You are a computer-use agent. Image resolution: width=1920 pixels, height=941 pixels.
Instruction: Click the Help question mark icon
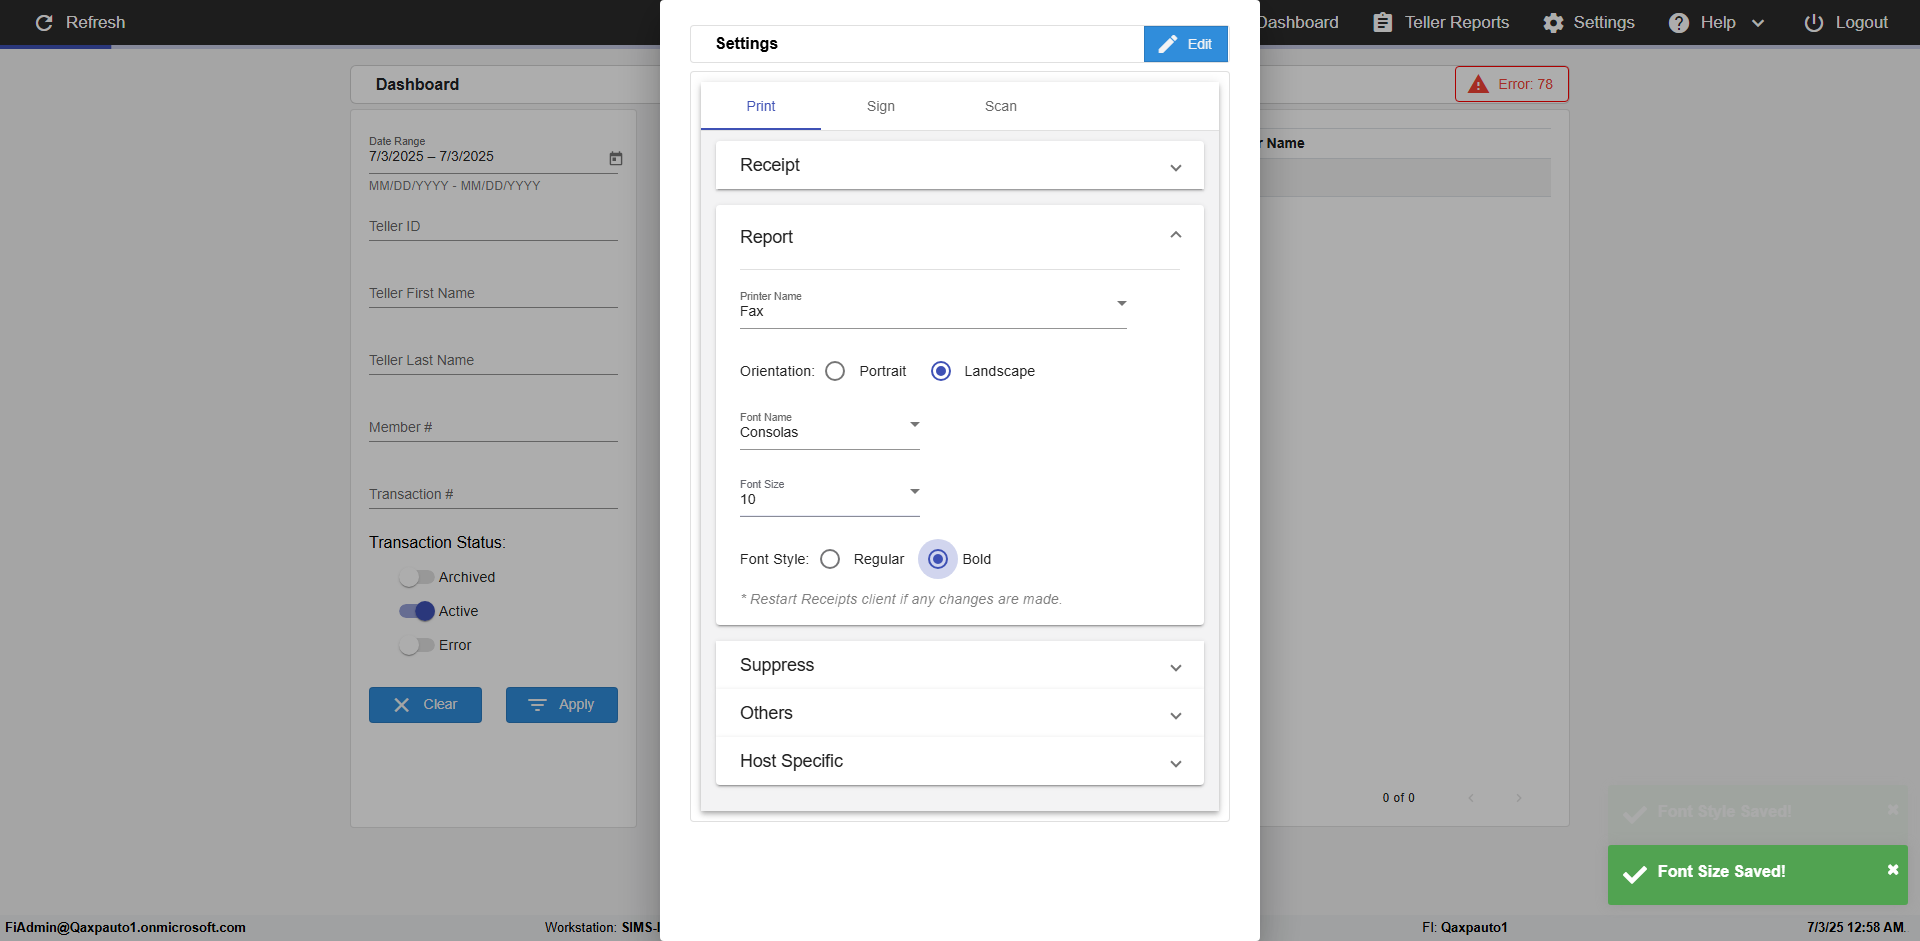(x=1679, y=22)
